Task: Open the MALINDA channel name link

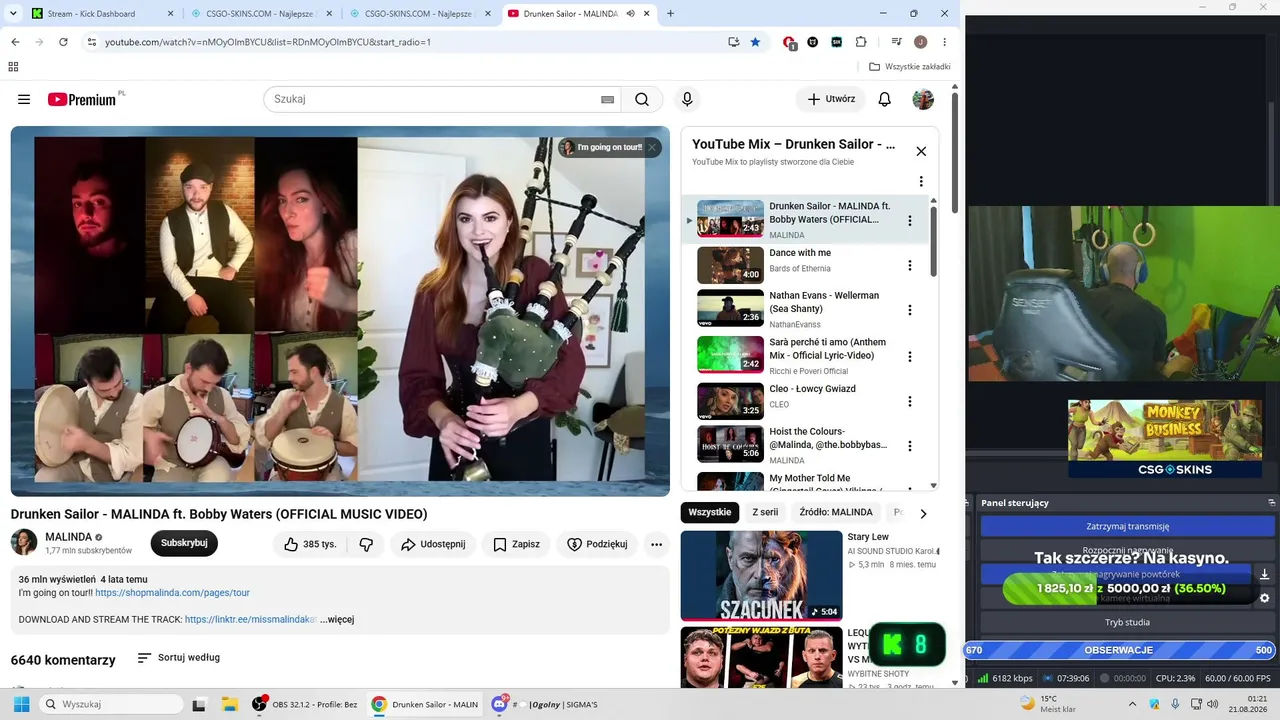Action: click(68, 537)
